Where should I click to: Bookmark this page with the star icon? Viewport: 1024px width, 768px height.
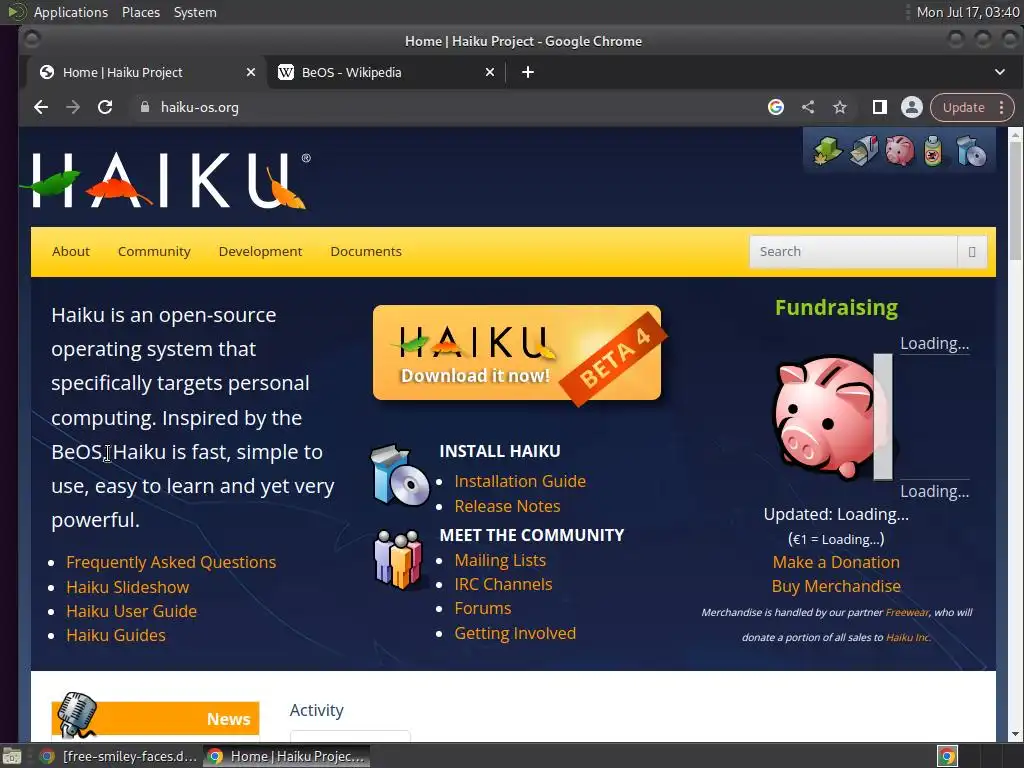840,107
